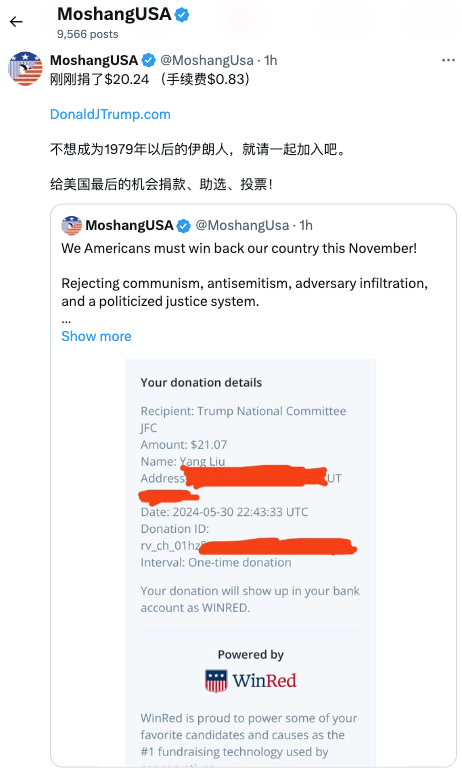Click verified badge next to post author name
This screenshot has width=462, height=773.
coord(148,61)
